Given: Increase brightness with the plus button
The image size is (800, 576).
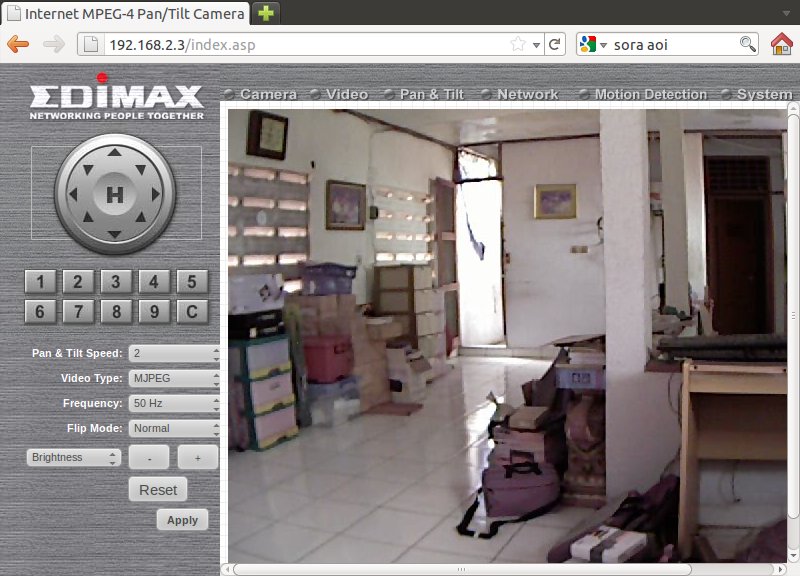Looking at the screenshot, I should tap(198, 457).
